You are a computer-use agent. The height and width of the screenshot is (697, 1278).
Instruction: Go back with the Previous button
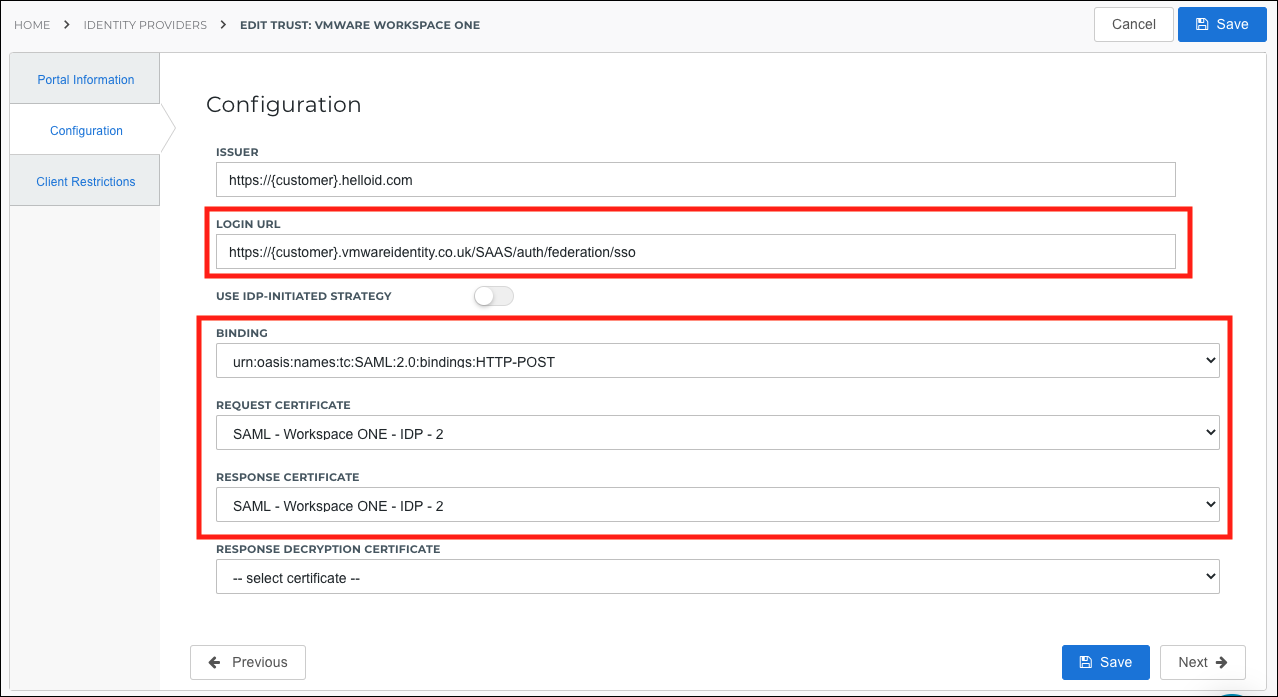click(x=248, y=662)
